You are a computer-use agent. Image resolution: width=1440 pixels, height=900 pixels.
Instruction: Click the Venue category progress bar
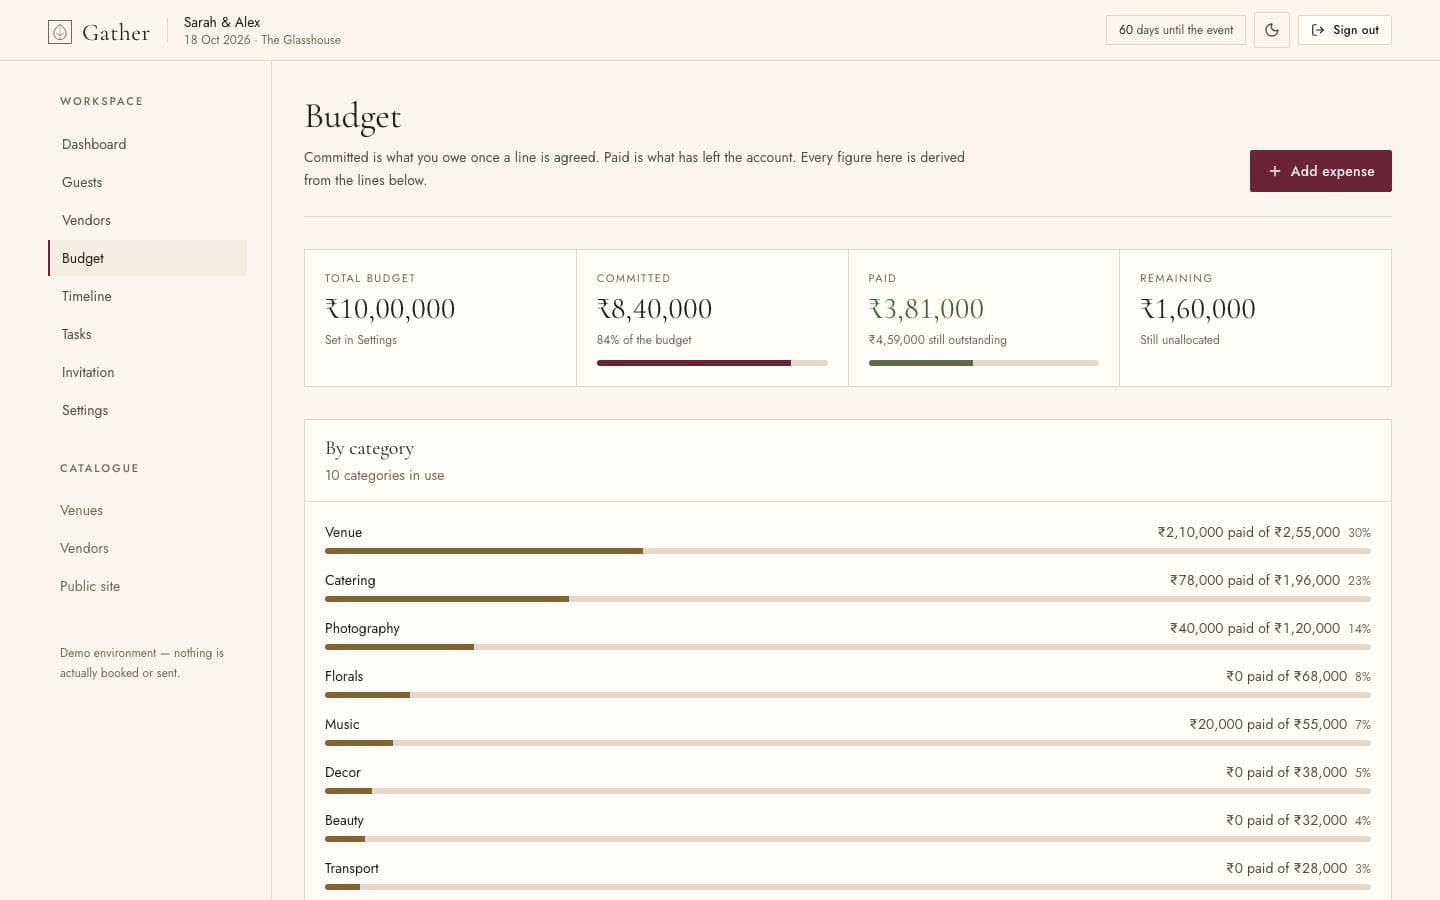coord(848,551)
